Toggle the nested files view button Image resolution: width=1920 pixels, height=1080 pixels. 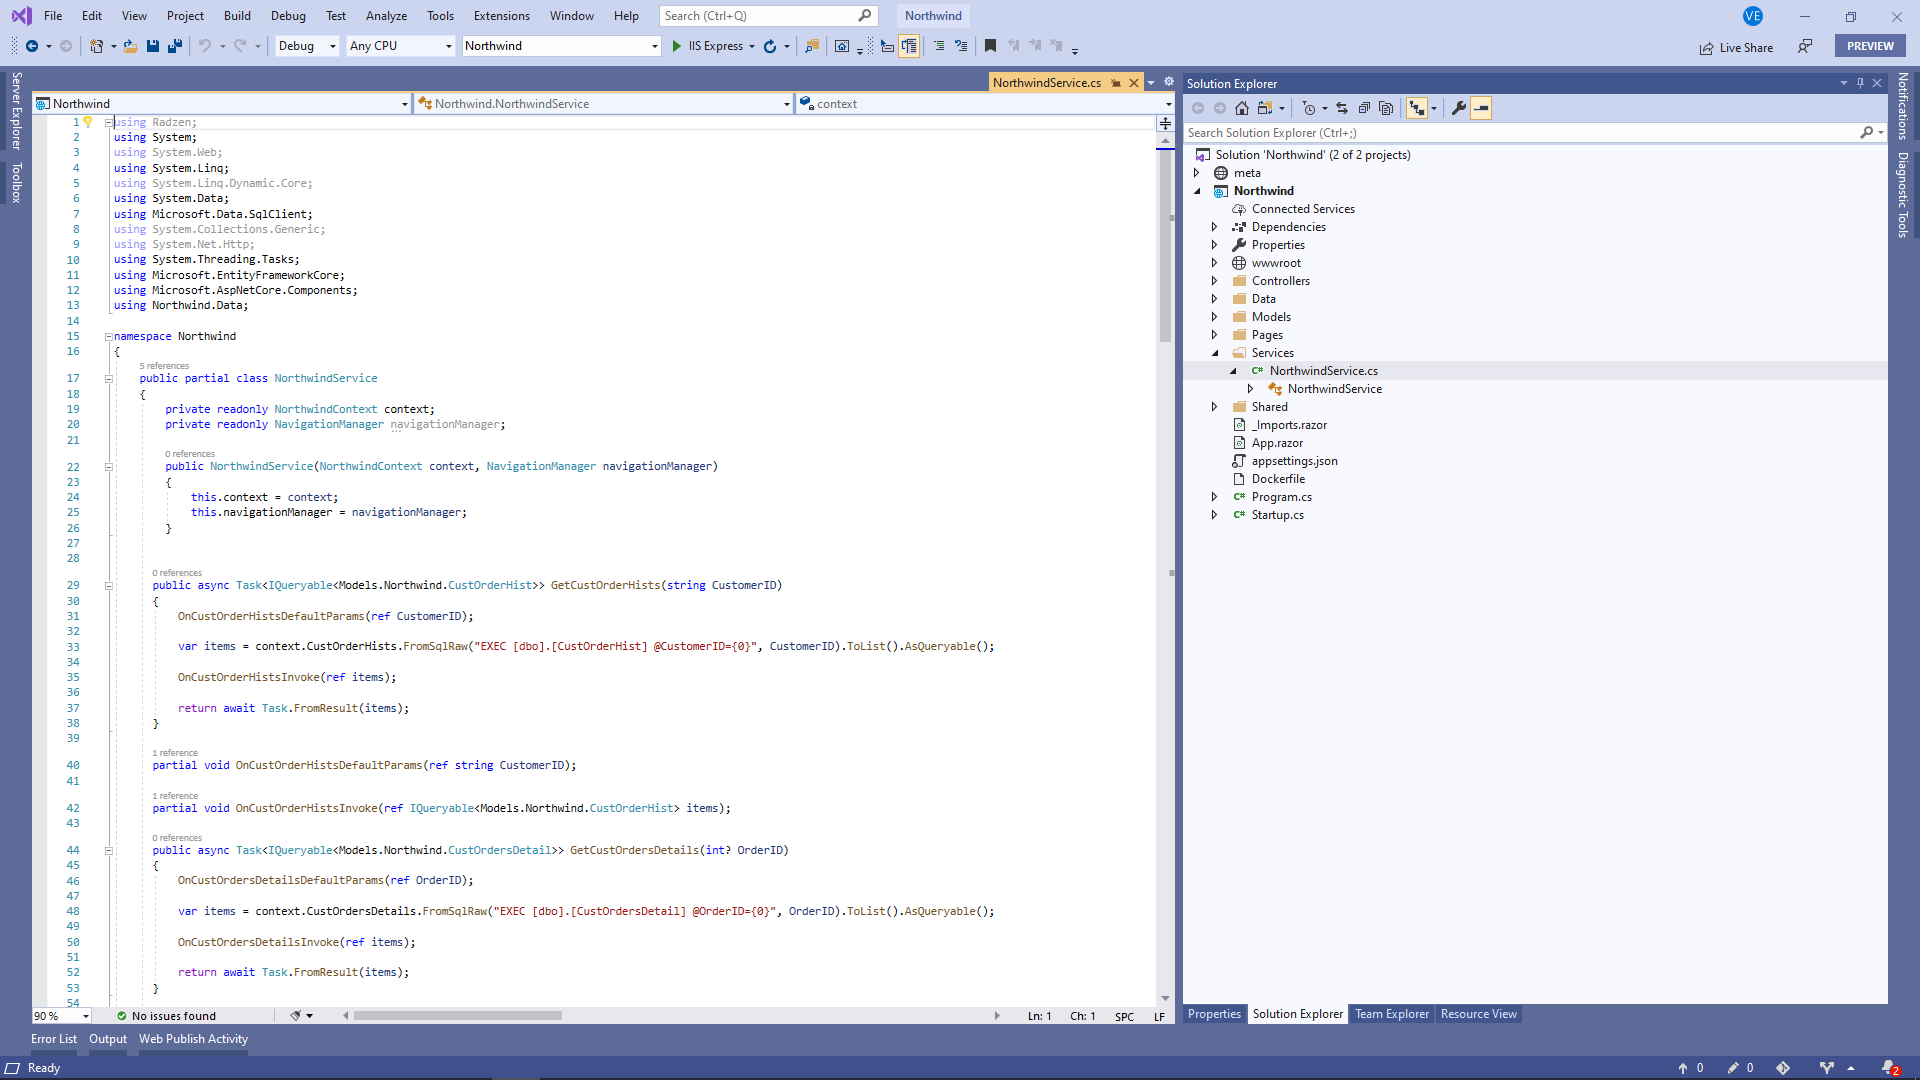click(1417, 108)
